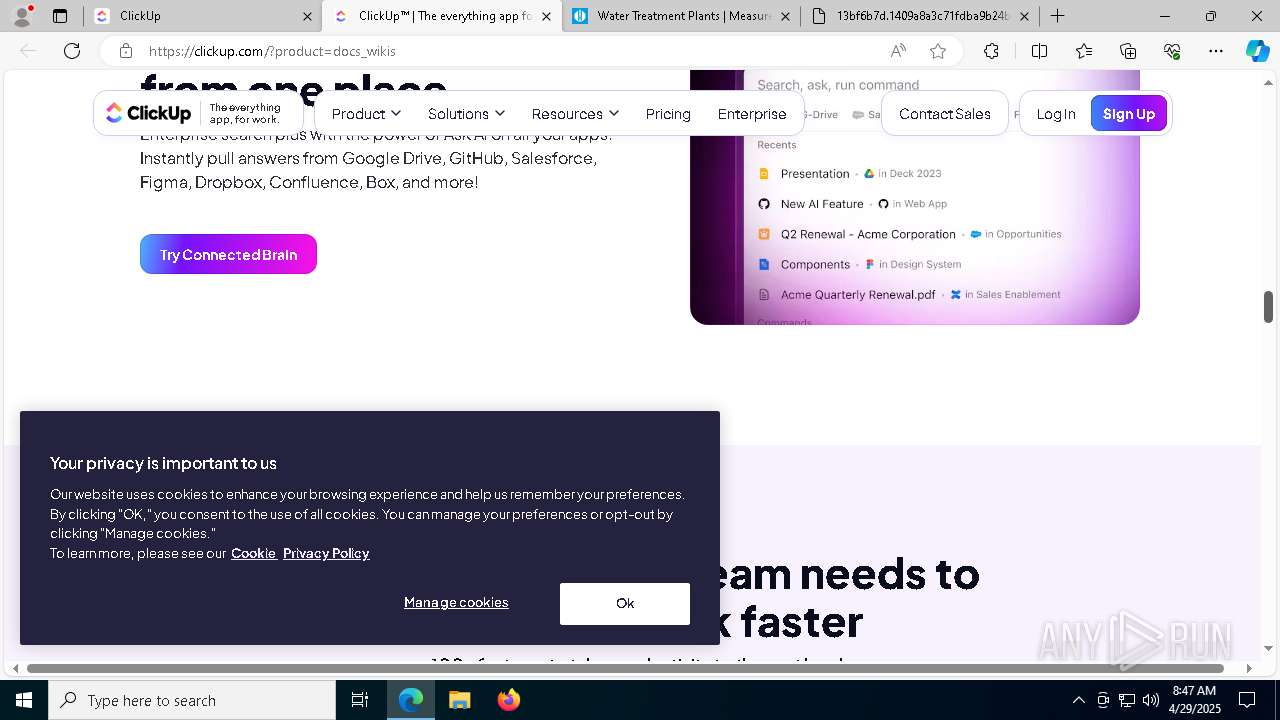Open the Windows Start menu

coord(24,700)
